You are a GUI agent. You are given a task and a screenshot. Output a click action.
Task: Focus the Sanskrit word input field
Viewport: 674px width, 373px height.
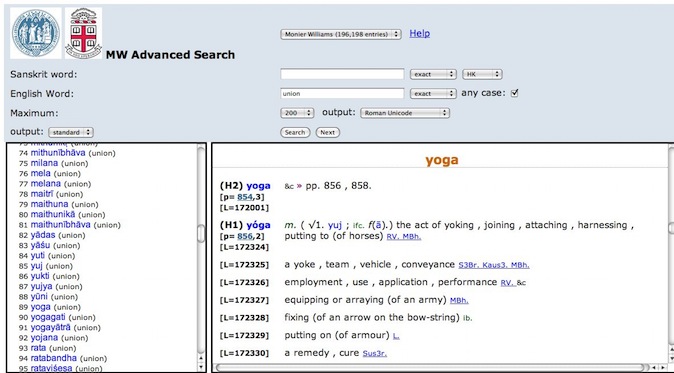pyautogui.click(x=342, y=74)
